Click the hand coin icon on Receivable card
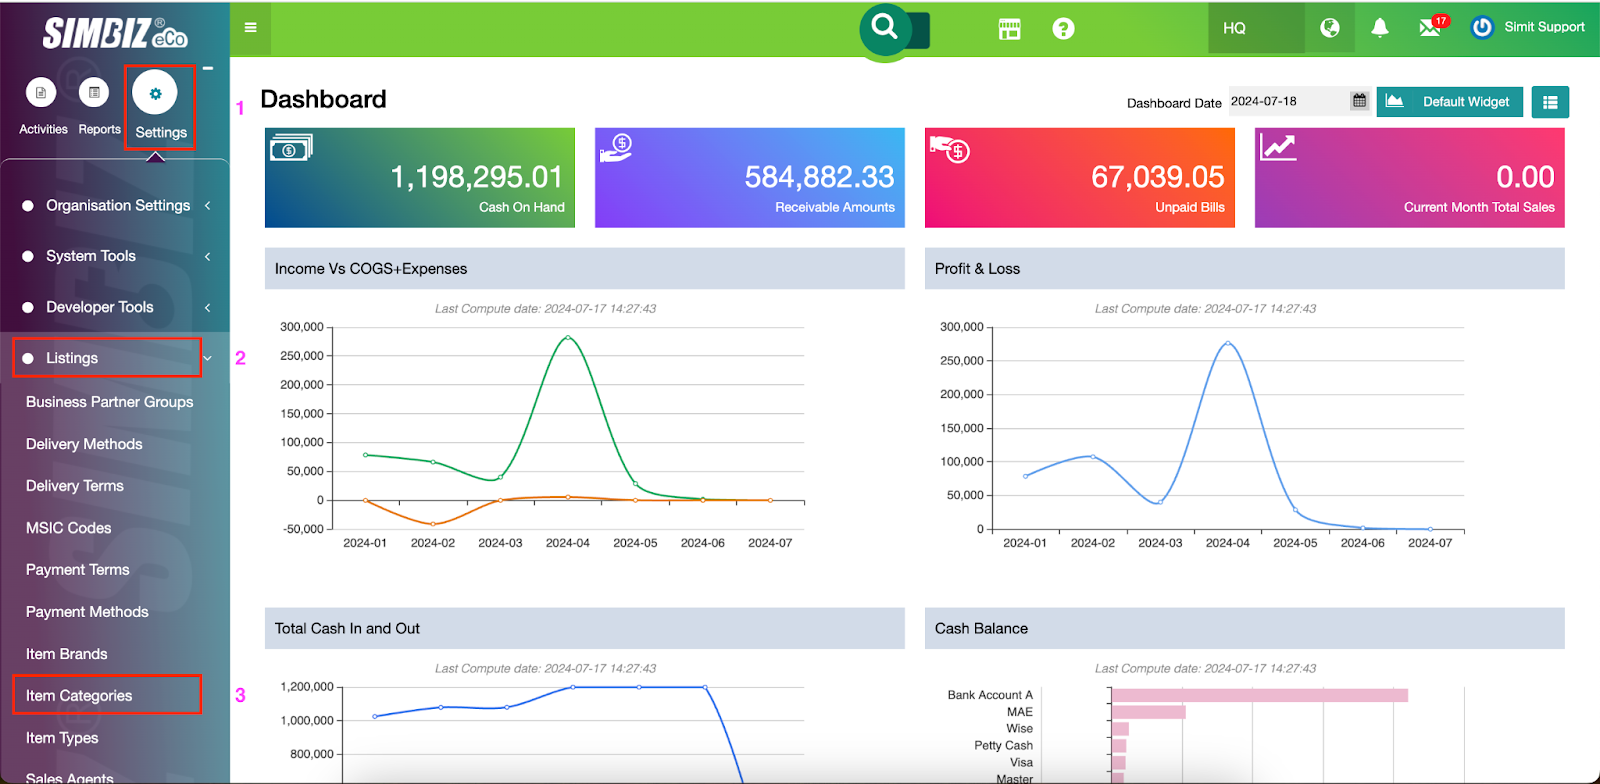The width and height of the screenshot is (1600, 784). coord(616,148)
